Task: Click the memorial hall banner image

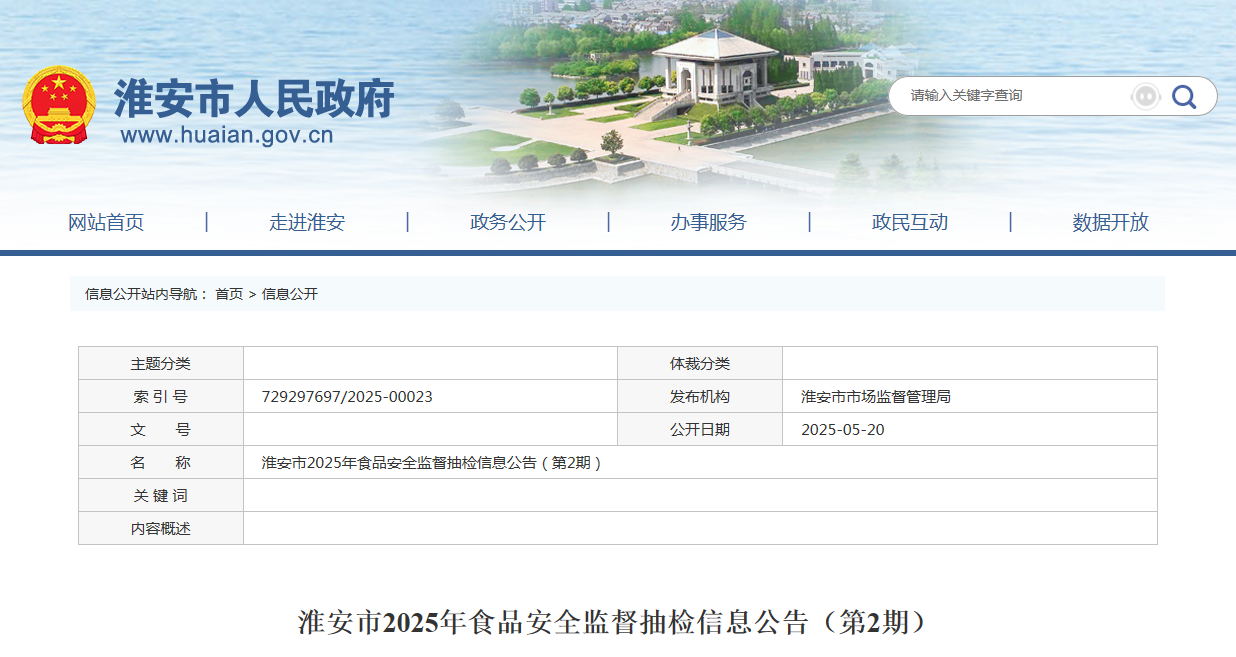Action: (x=715, y=70)
